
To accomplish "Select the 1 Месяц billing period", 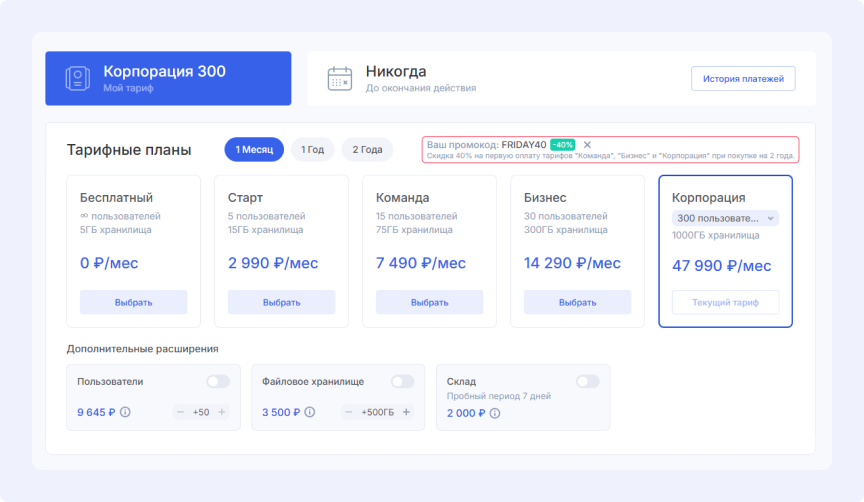I will (x=254, y=150).
